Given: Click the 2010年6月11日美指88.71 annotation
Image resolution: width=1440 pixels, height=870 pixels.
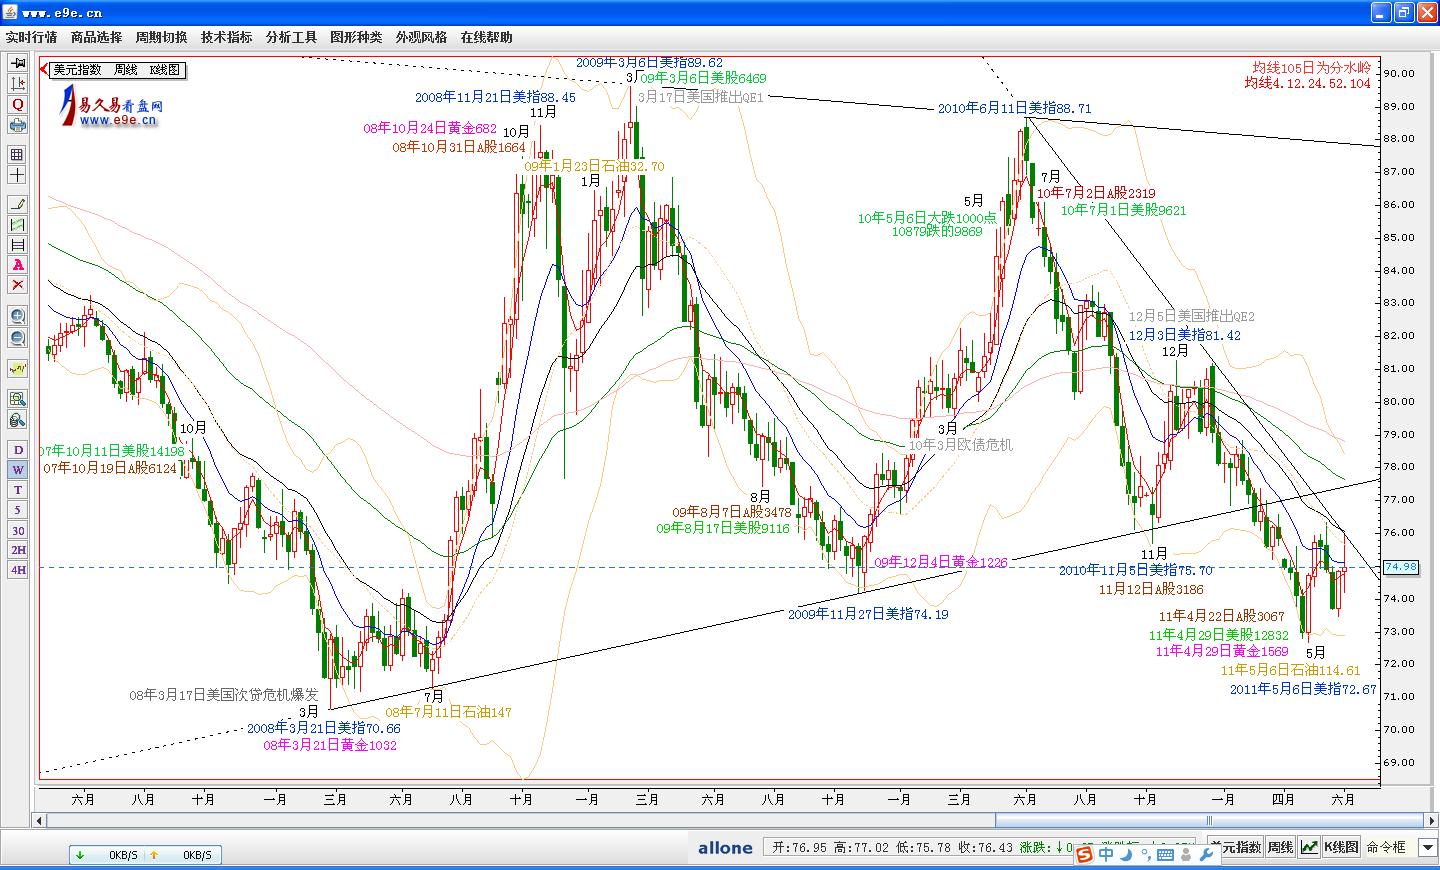Looking at the screenshot, I should [x=1014, y=108].
